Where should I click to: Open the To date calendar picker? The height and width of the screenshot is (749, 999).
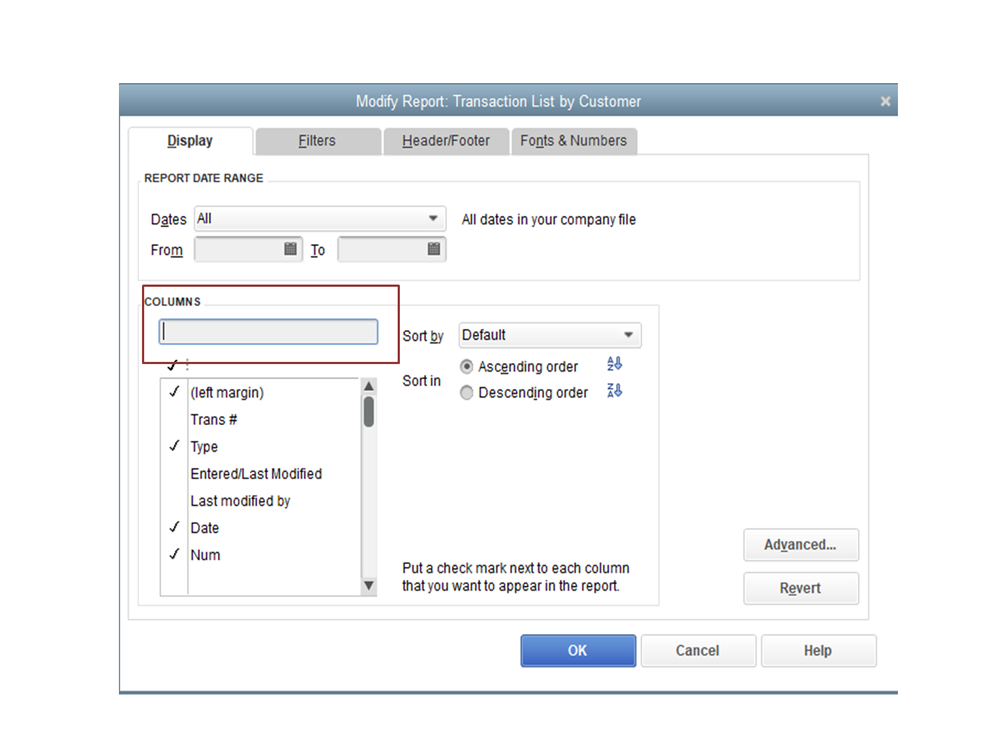[434, 249]
